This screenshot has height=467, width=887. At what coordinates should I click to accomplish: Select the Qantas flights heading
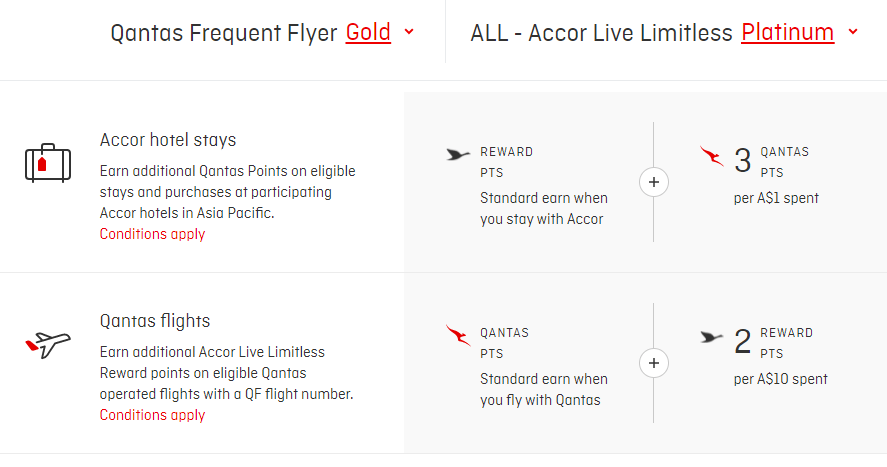[155, 321]
